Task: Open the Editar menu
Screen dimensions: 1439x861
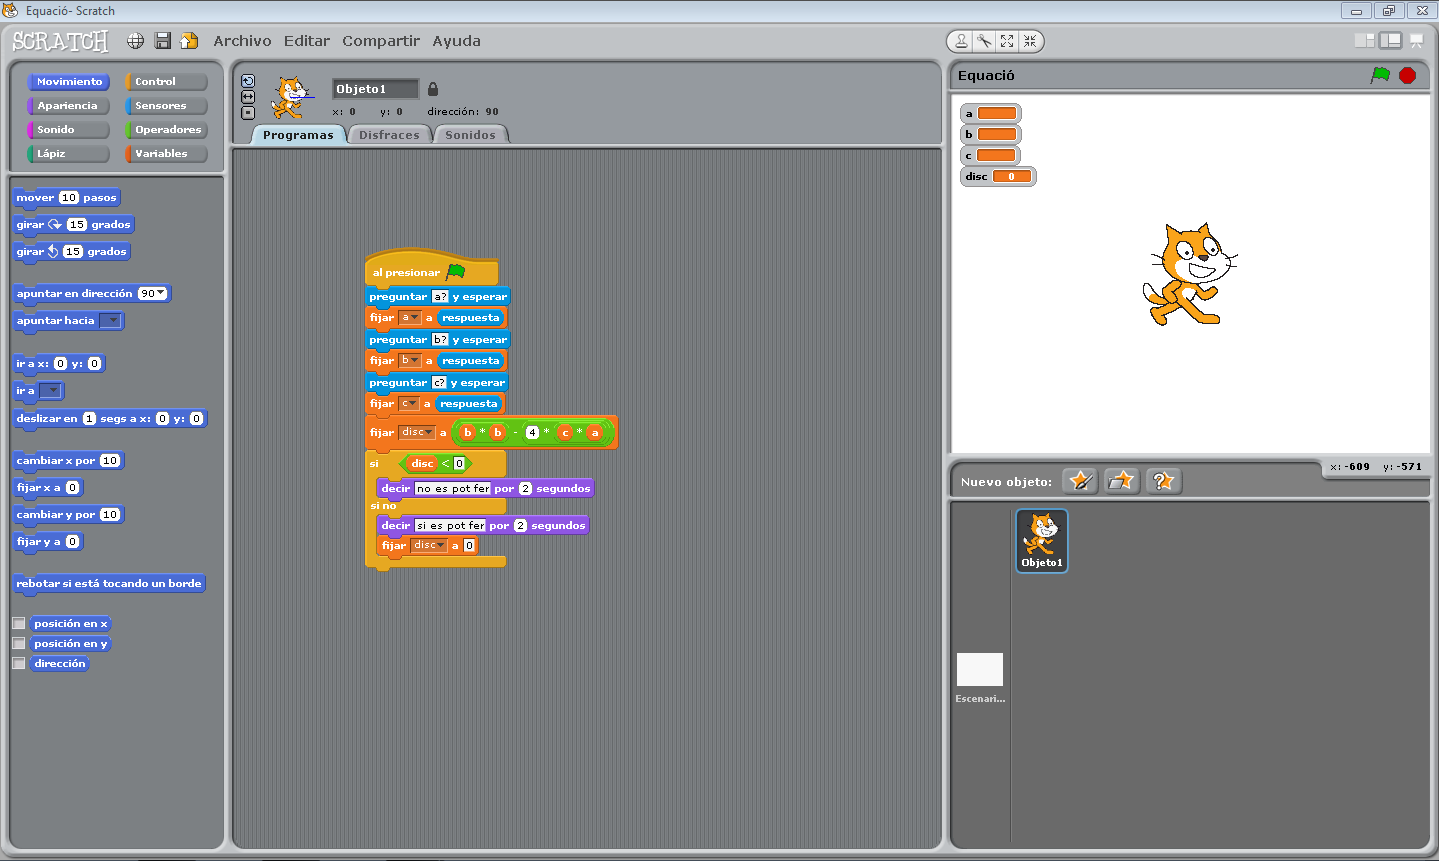Action: [x=307, y=41]
